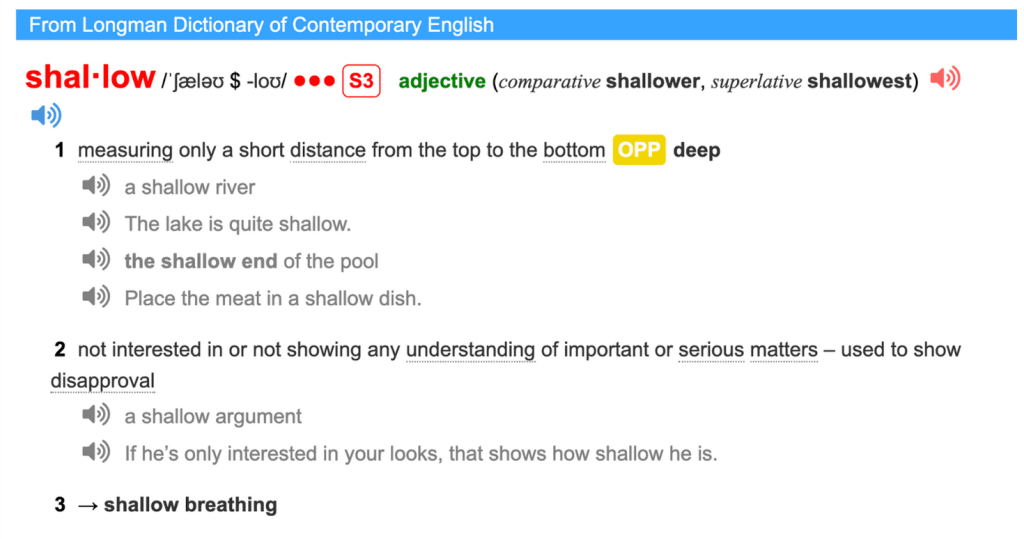The width and height of the screenshot is (1024, 539).
Task: Open the "shallow breathing" cross-reference link
Action: coord(190,505)
